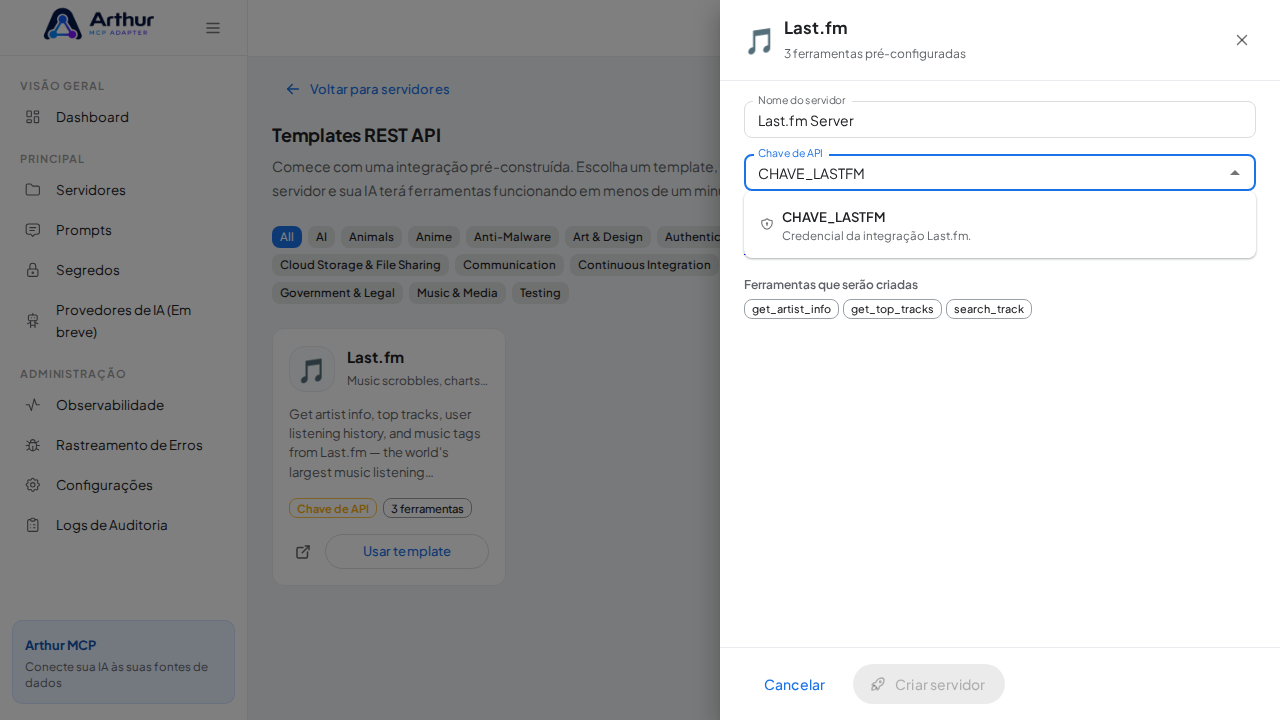Click the get_top_tracks tool chip
1280x720 pixels.
tap(892, 309)
